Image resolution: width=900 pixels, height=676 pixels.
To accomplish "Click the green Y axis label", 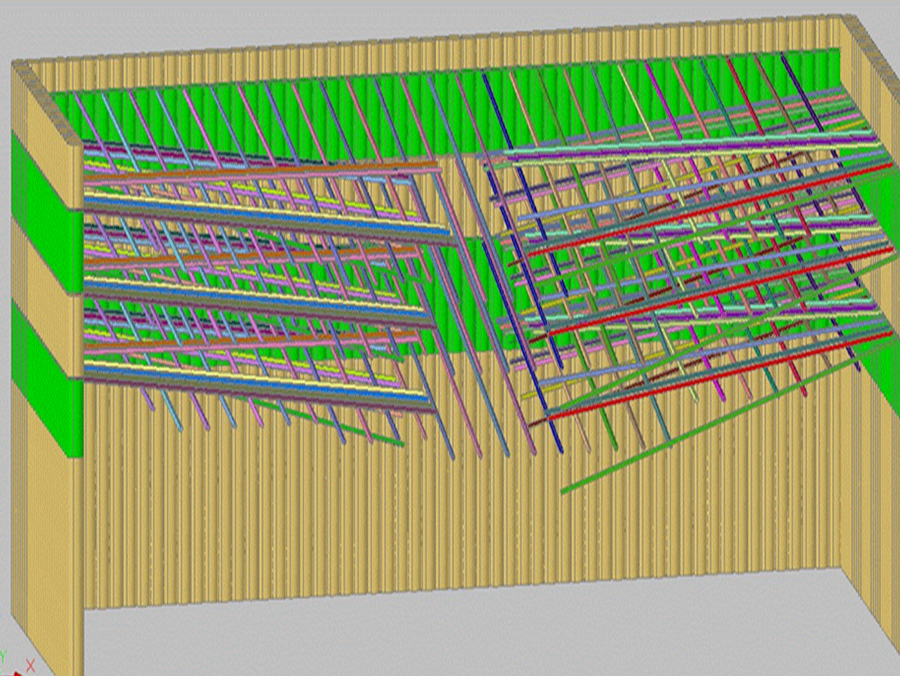I will (3, 655).
